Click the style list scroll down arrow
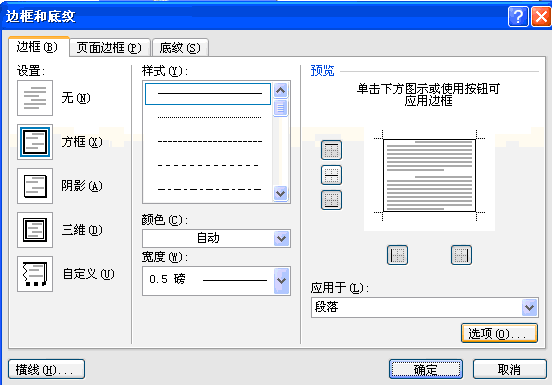552x385 pixels. pos(281,193)
